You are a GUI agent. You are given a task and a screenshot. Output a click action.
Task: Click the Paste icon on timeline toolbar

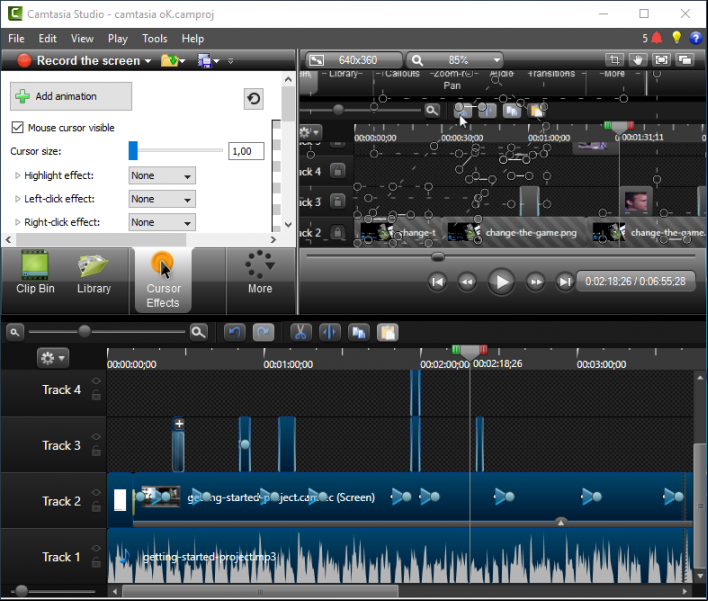tap(387, 333)
